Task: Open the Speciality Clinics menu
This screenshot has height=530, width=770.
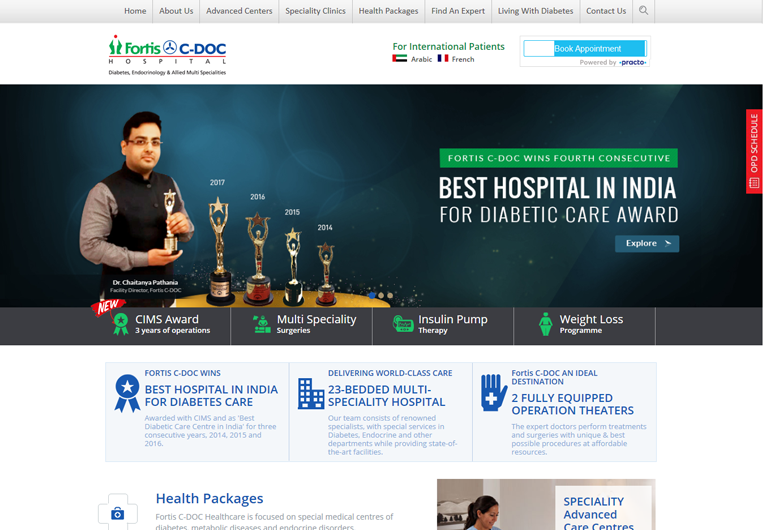Action: (315, 11)
